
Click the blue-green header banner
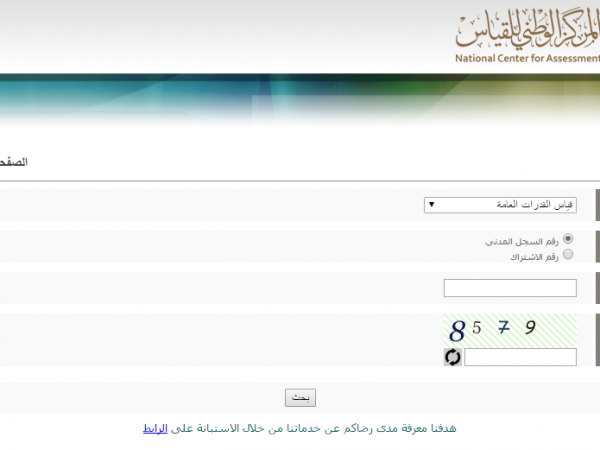(x=300, y=100)
